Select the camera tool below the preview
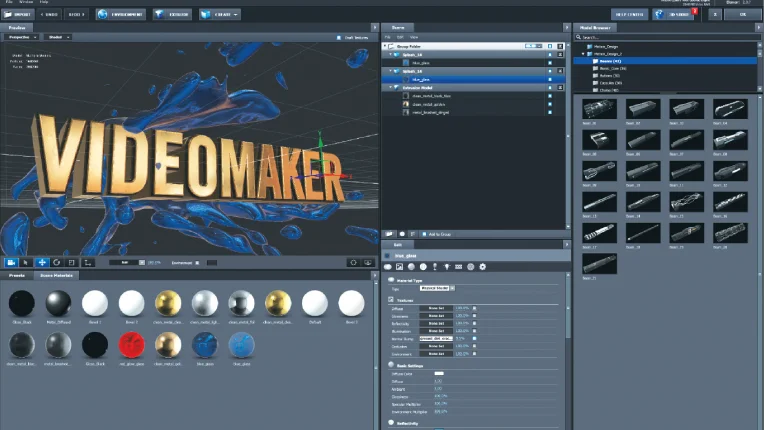 pos(11,262)
